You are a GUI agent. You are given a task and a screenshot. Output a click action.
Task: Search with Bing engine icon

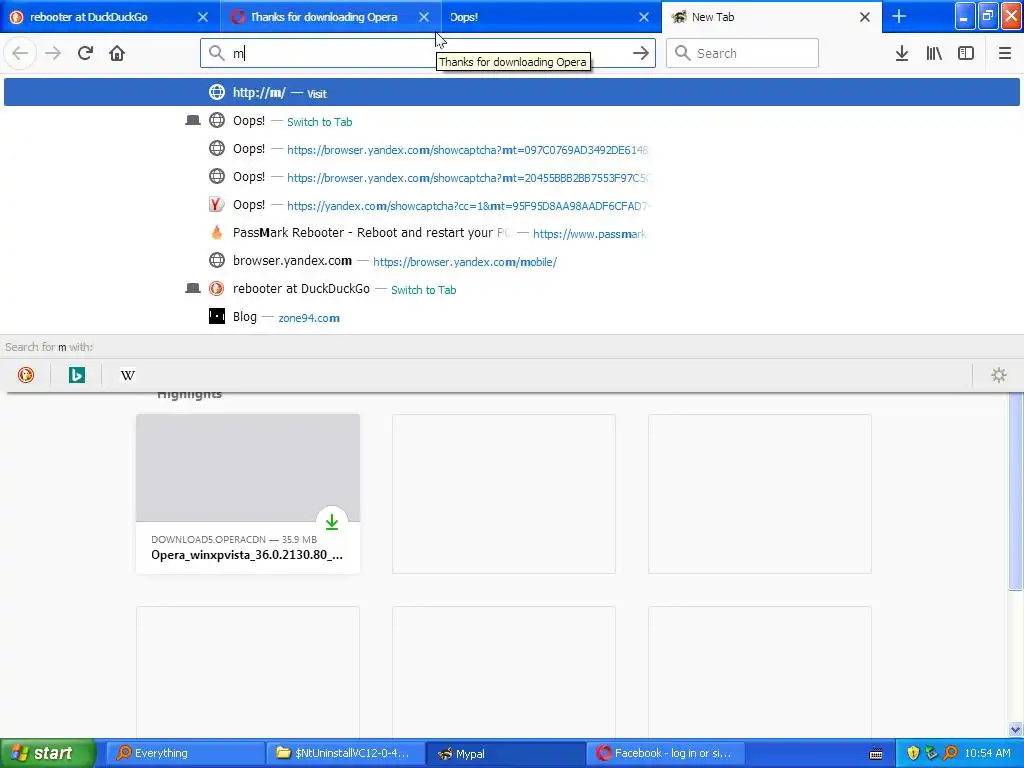coord(76,375)
